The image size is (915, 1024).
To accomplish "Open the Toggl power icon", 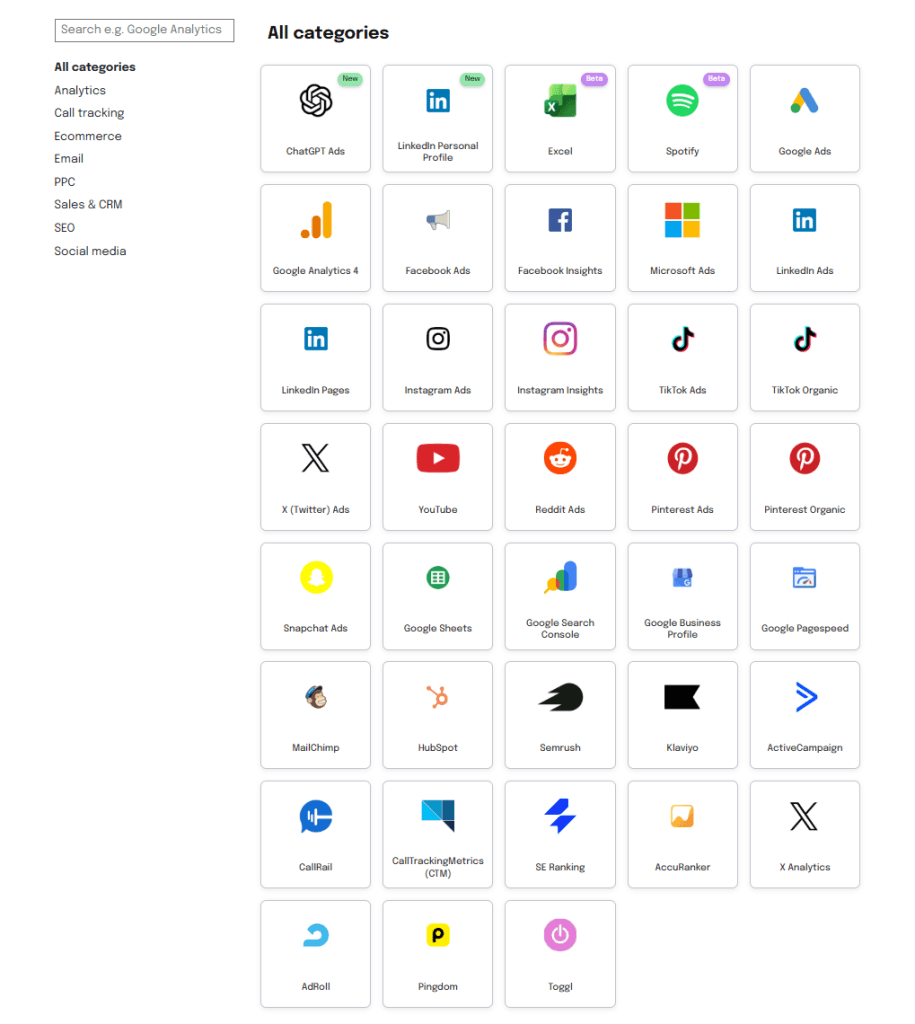I will point(560,935).
